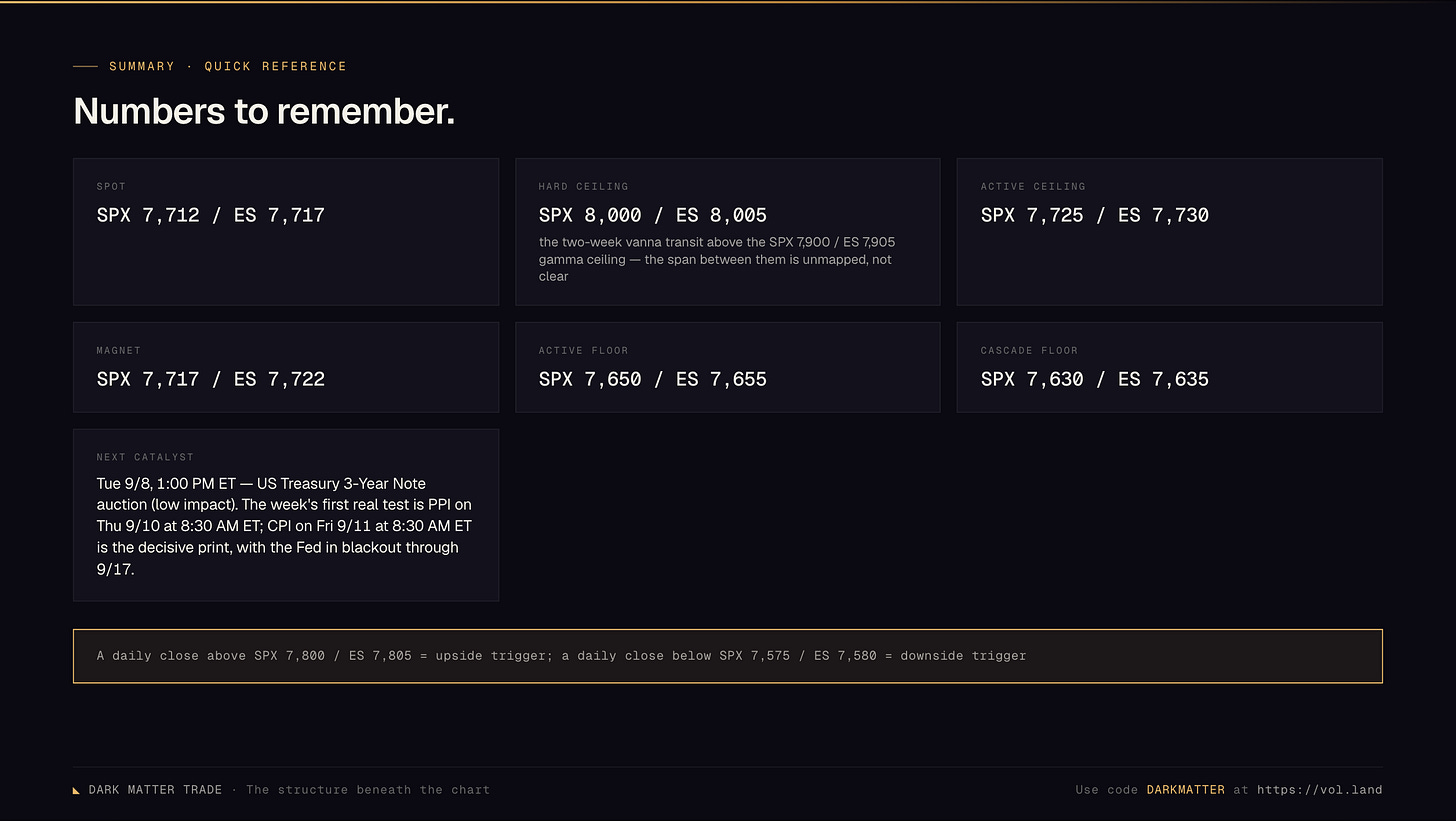This screenshot has height=821, width=1456.
Task: Click the upside/downside trigger banner
Action: tap(728, 656)
